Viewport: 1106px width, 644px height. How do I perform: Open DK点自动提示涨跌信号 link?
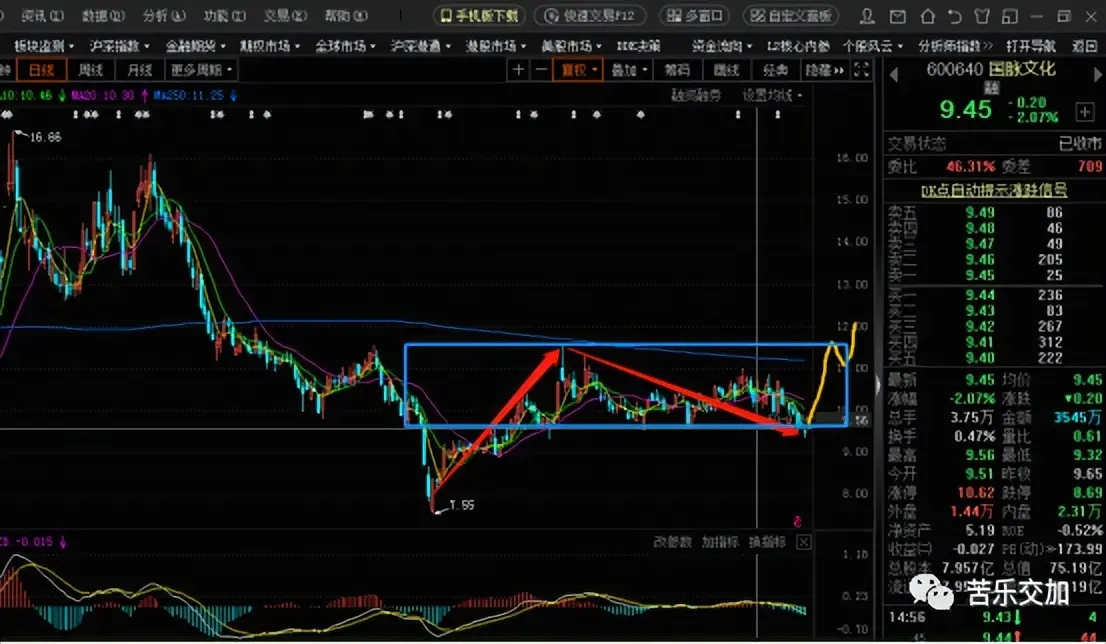pyautogui.click(x=993, y=190)
